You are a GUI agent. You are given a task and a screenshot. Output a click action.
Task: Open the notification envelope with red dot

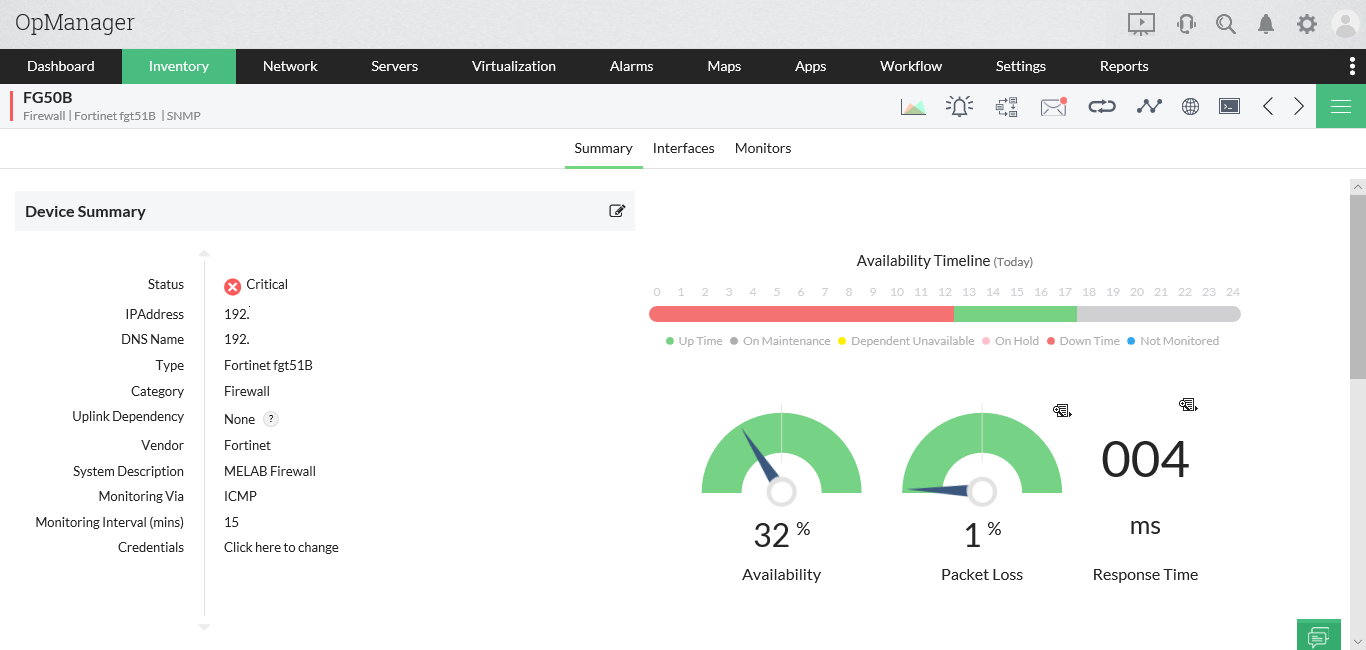point(1052,105)
